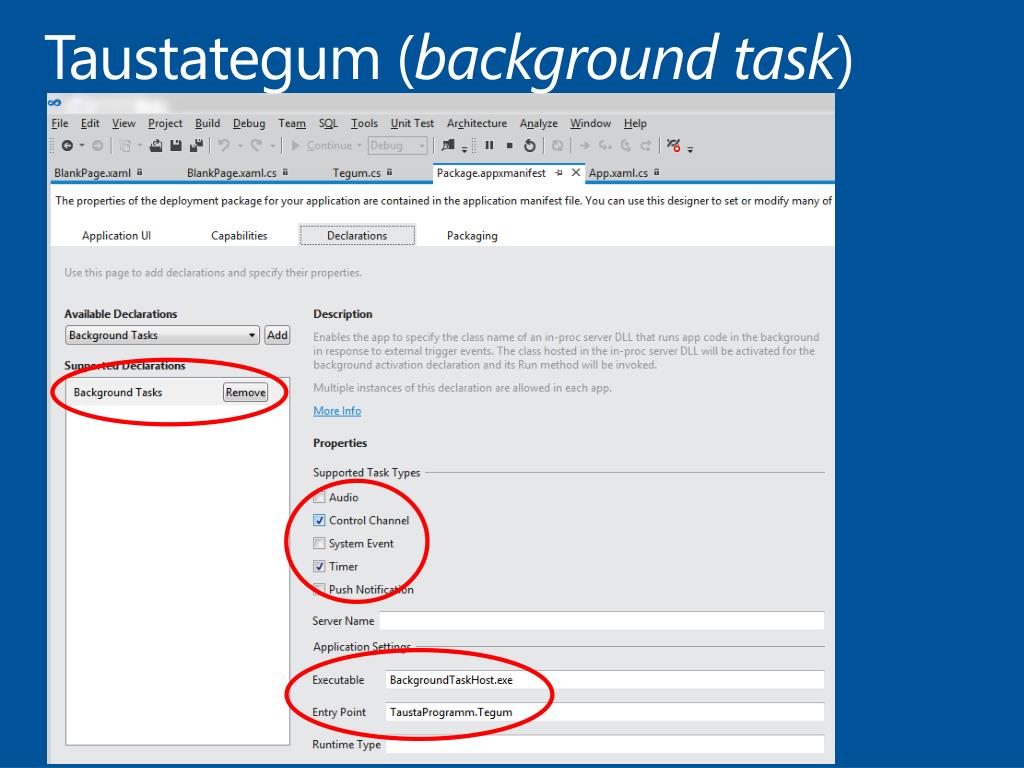Click the pin icon on Package.appxmanifest tab
Image resolution: width=1024 pixels, height=768 pixels.
(558, 173)
